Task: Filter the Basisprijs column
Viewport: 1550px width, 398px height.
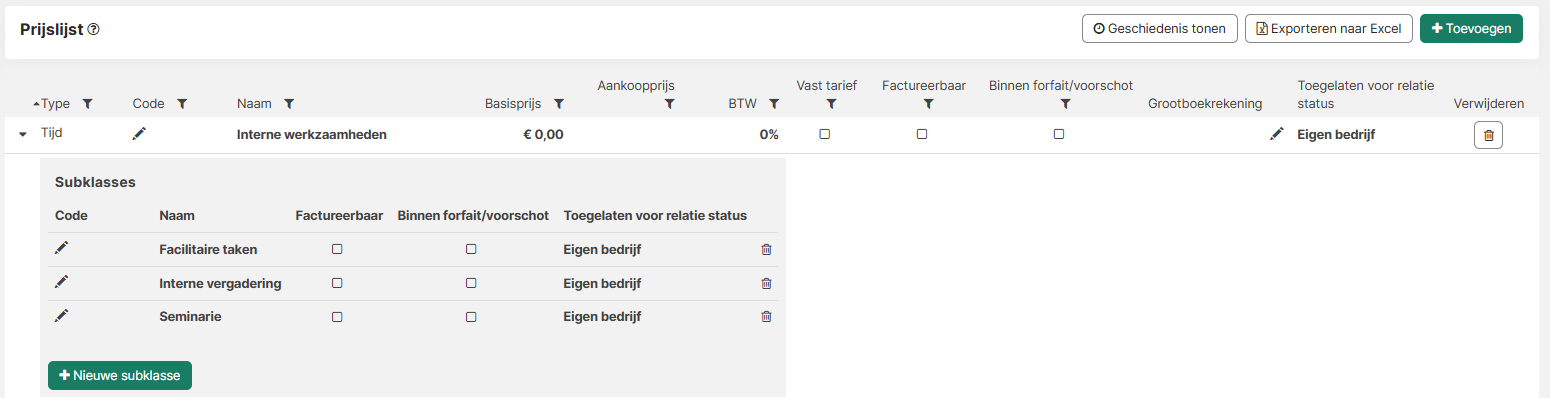Action: [x=559, y=103]
